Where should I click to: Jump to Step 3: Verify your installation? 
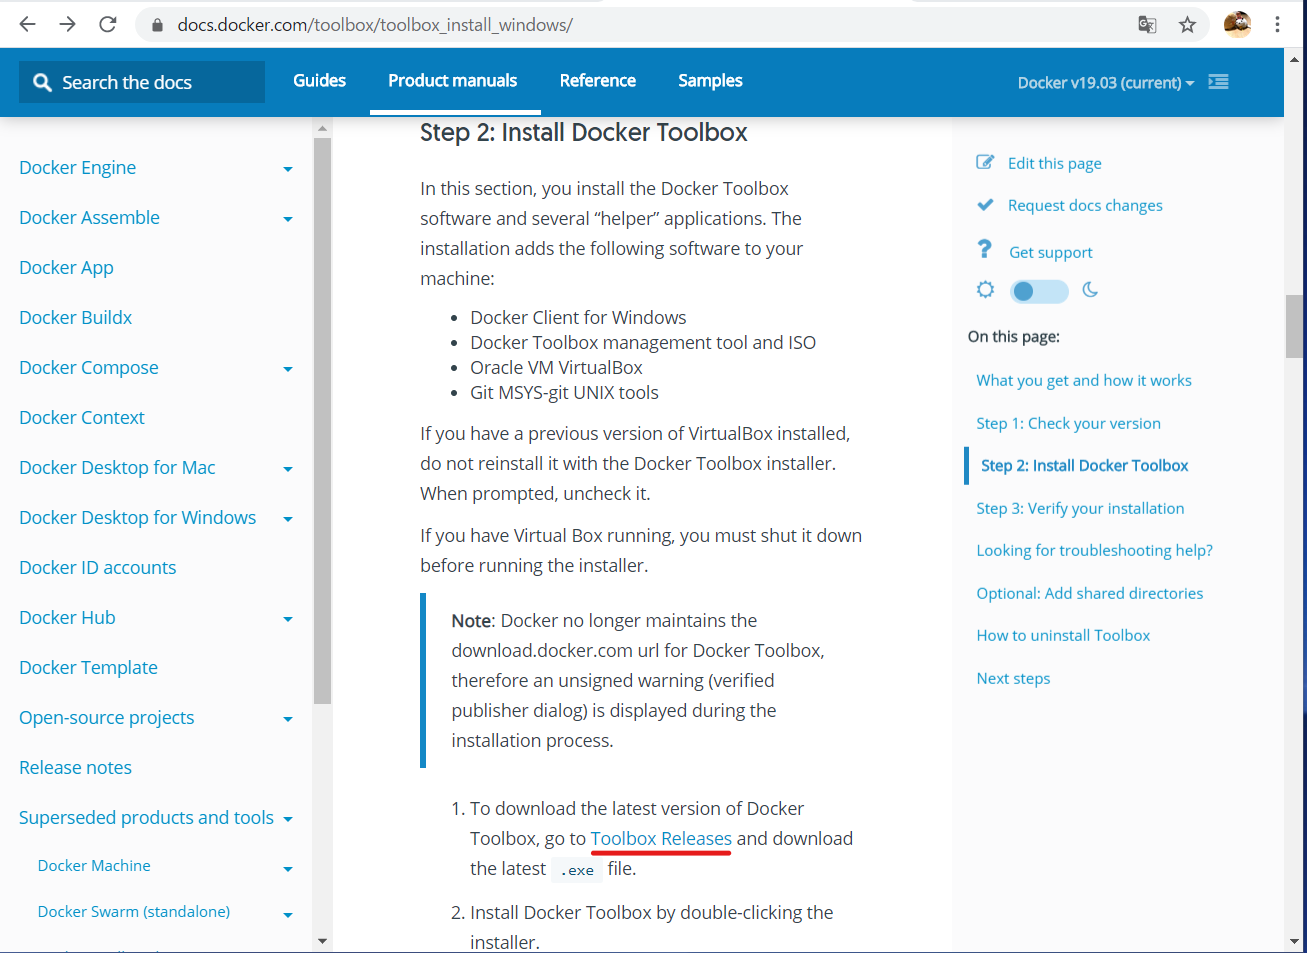click(1080, 508)
